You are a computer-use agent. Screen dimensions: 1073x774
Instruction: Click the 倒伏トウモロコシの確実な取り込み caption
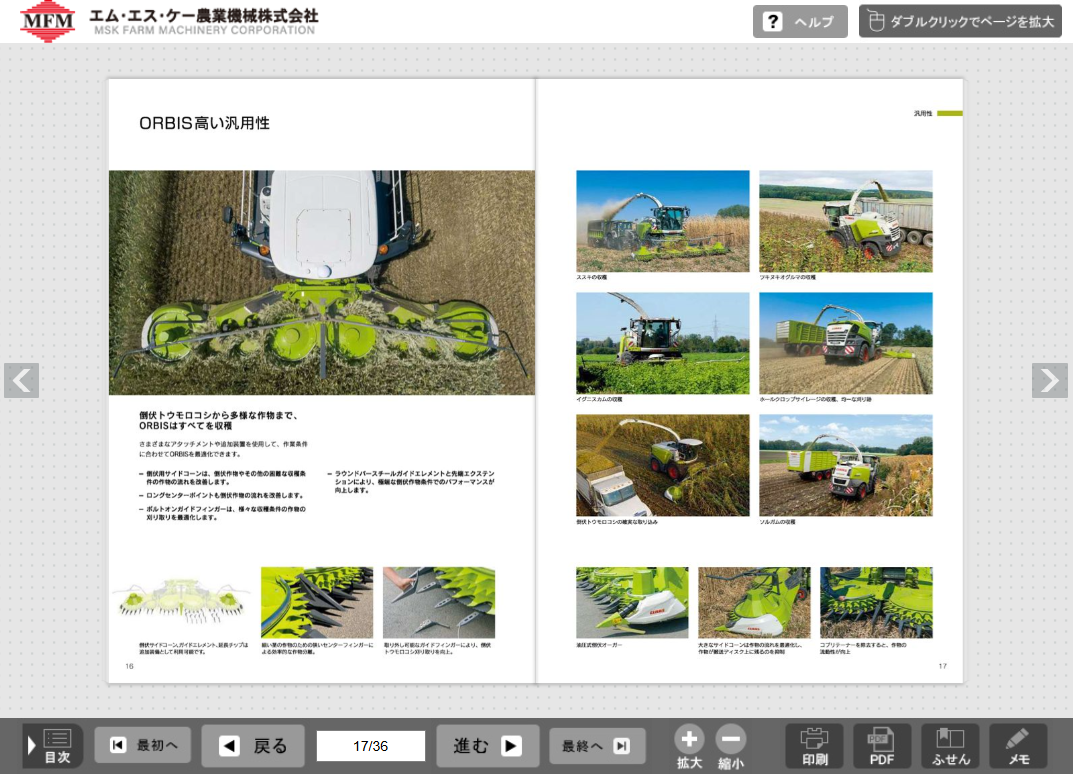click(x=617, y=521)
